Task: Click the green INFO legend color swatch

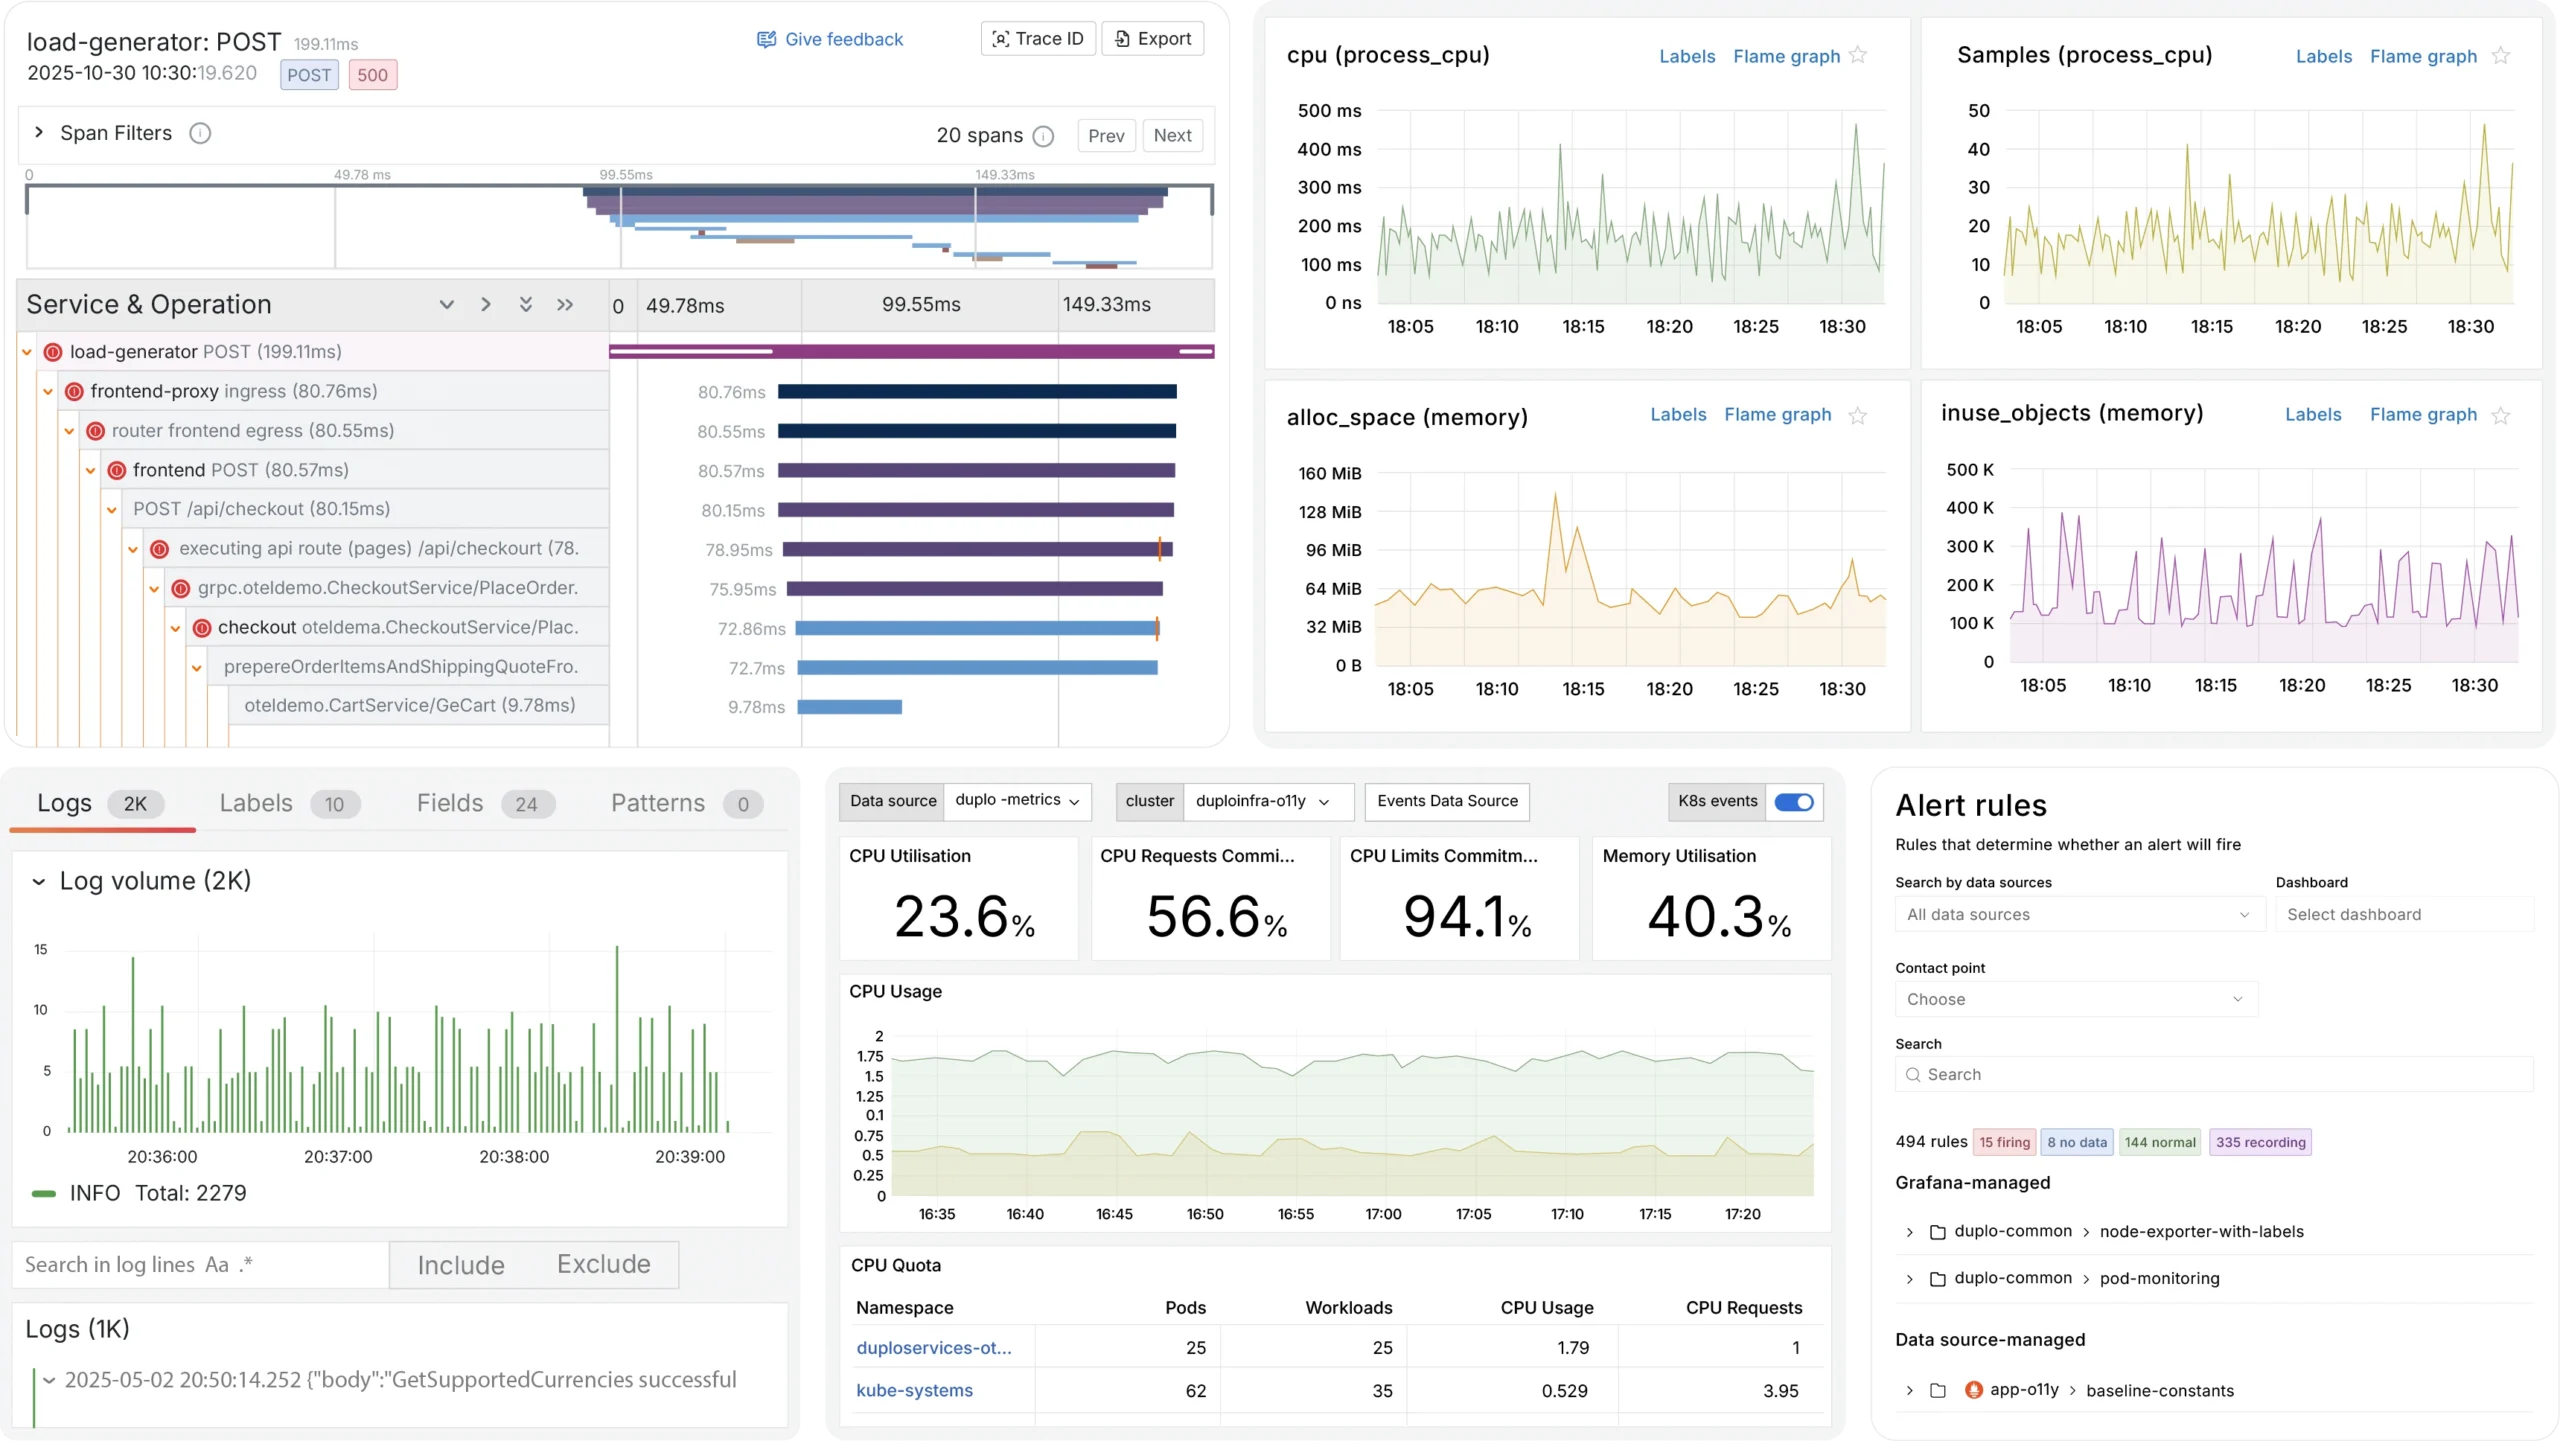Action: [x=43, y=1193]
